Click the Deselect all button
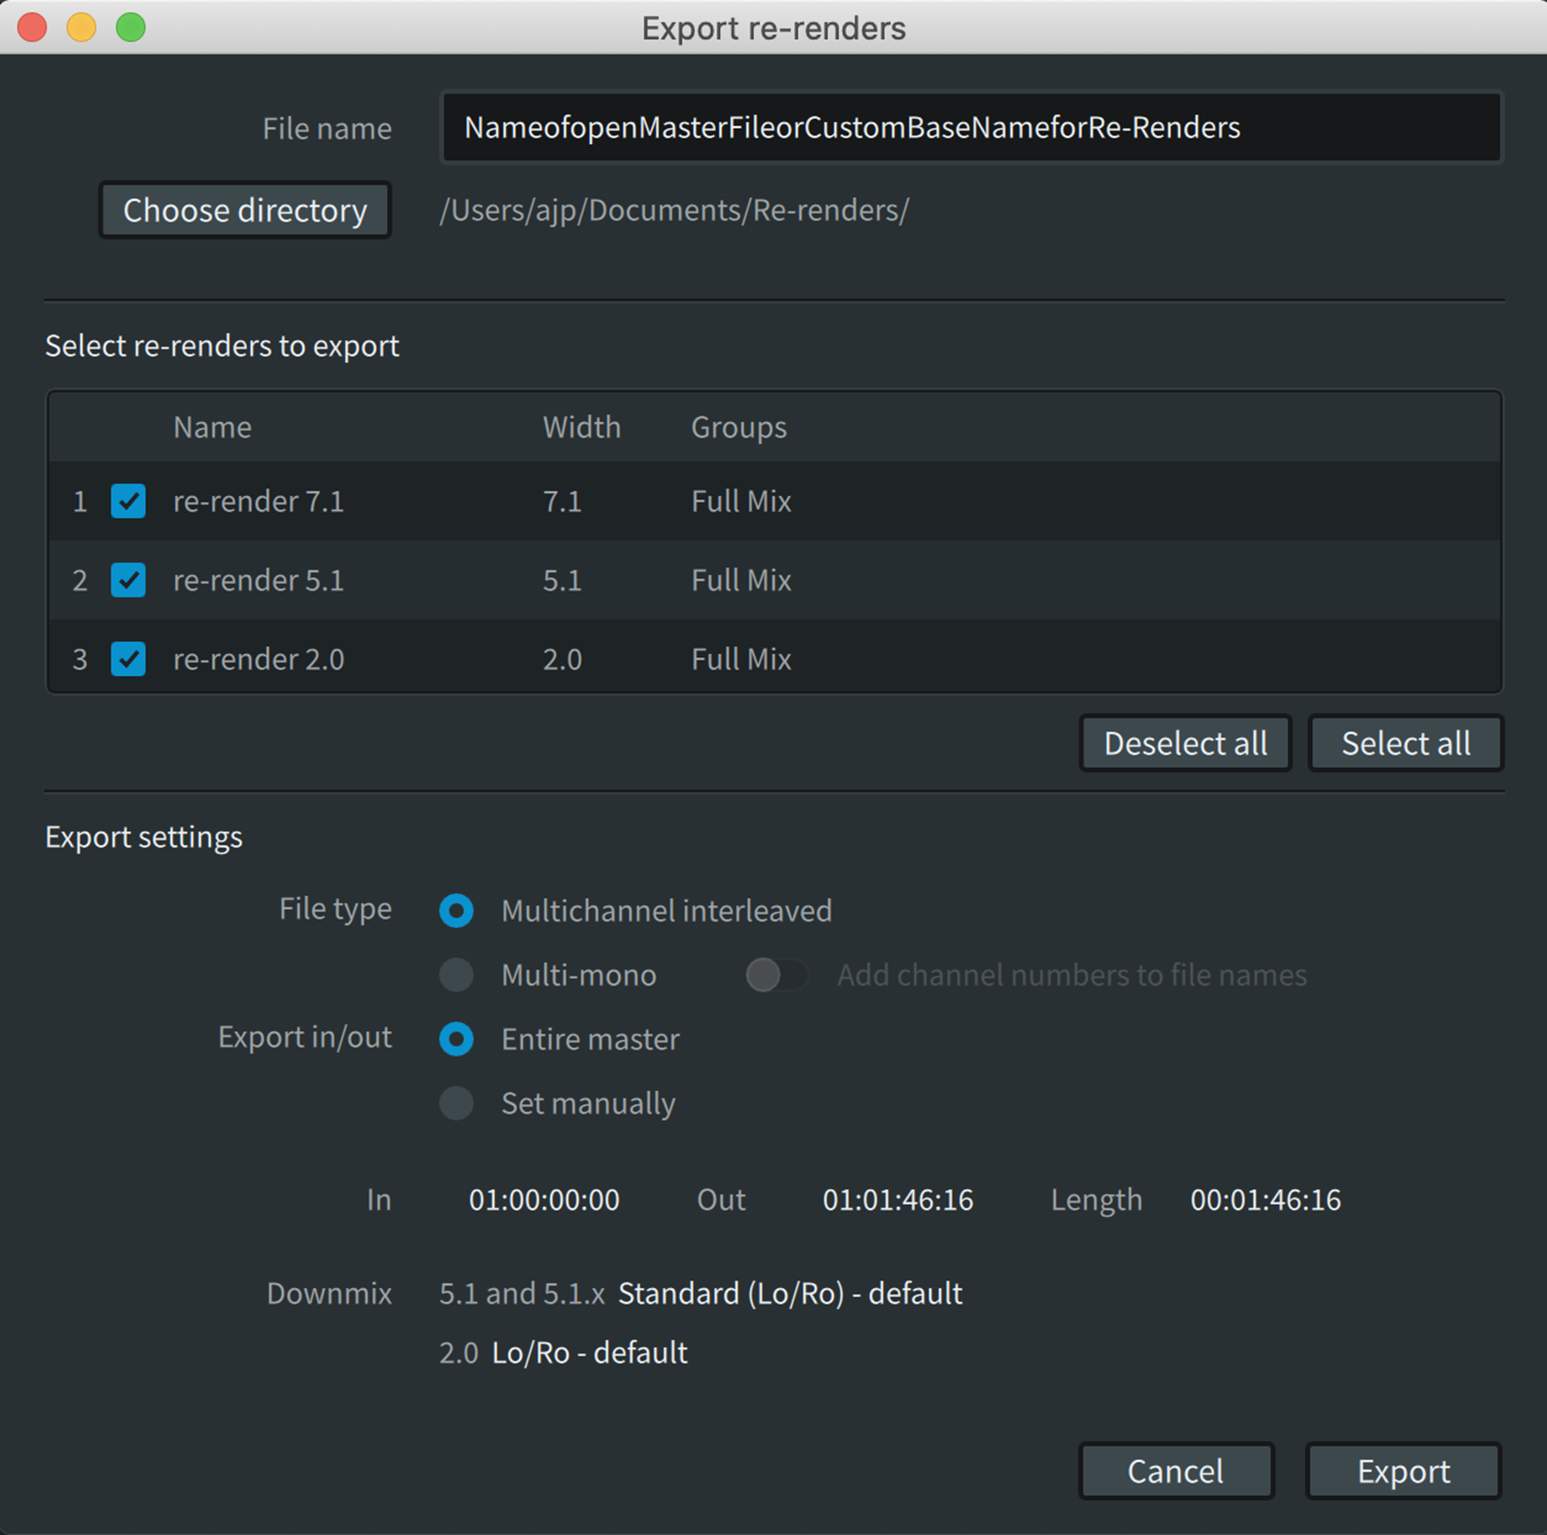 click(x=1185, y=744)
